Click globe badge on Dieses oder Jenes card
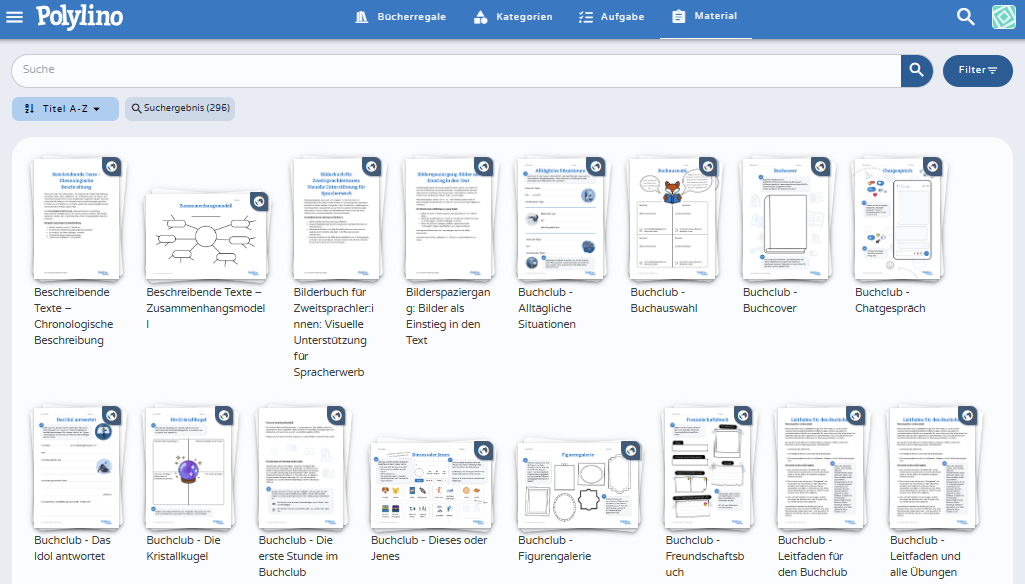Image resolution: width=1025 pixels, height=584 pixels. coord(484,450)
